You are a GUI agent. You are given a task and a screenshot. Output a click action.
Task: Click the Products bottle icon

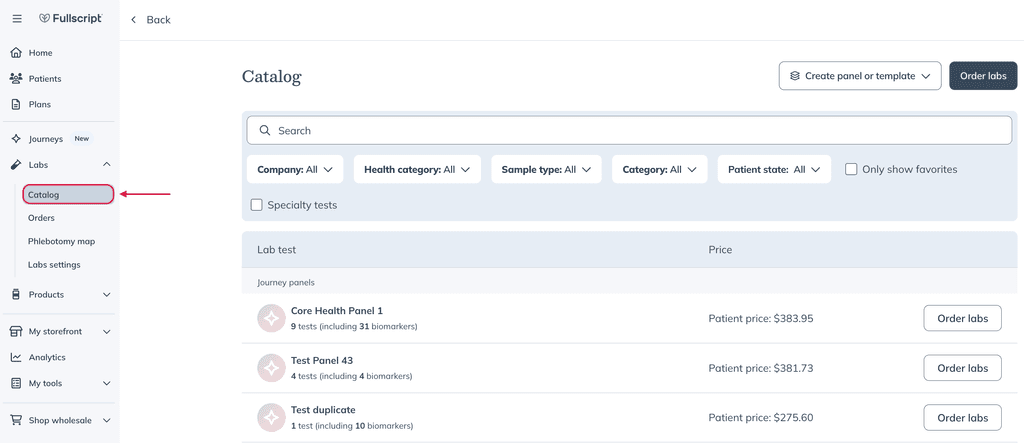(16, 295)
